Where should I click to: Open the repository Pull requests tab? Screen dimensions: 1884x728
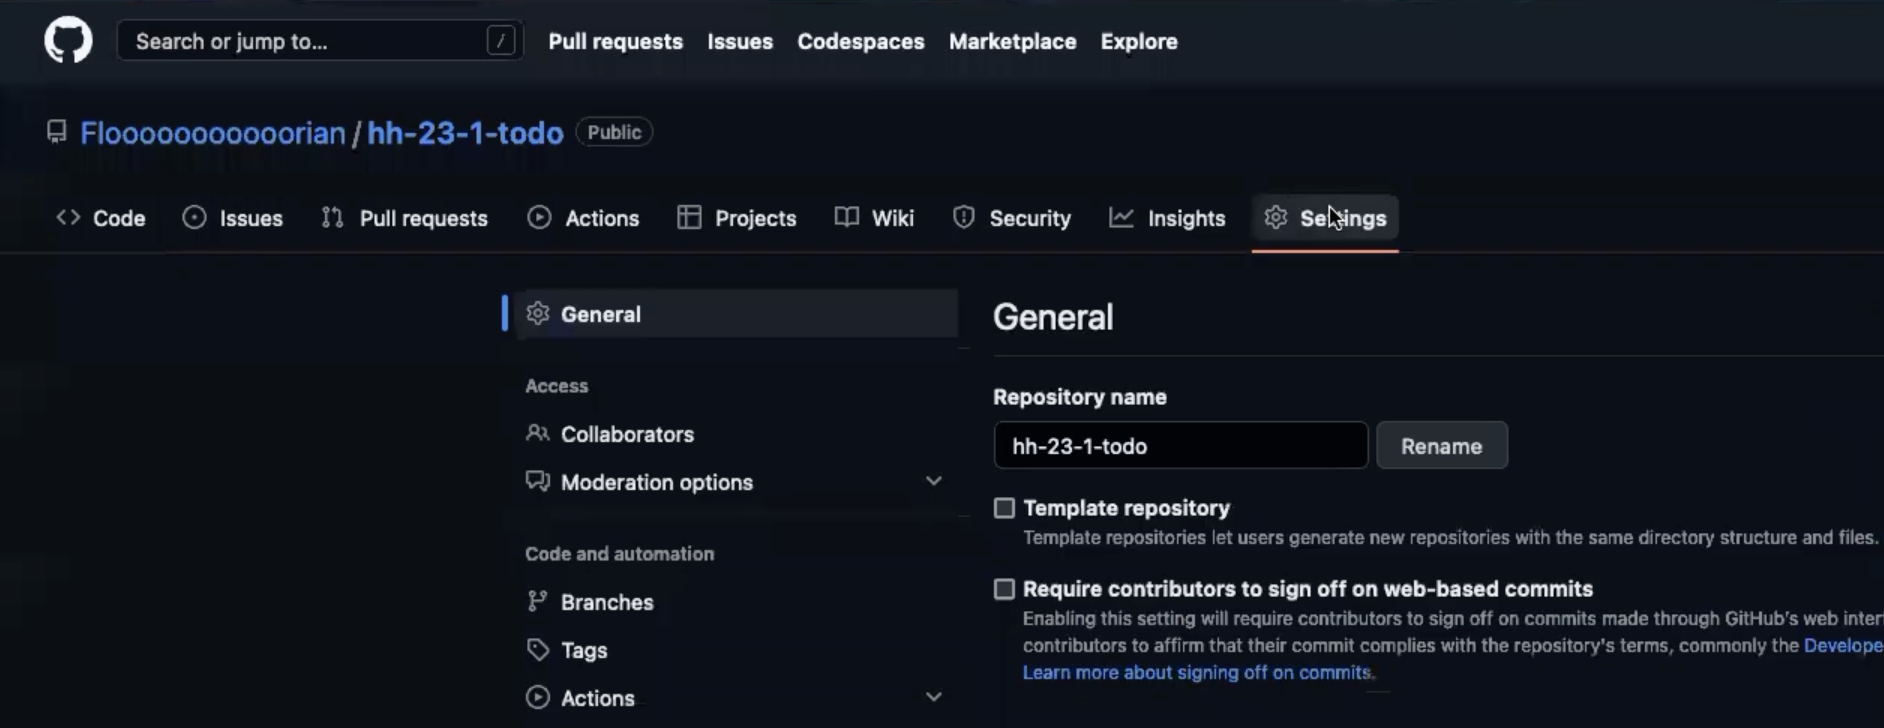pos(405,218)
